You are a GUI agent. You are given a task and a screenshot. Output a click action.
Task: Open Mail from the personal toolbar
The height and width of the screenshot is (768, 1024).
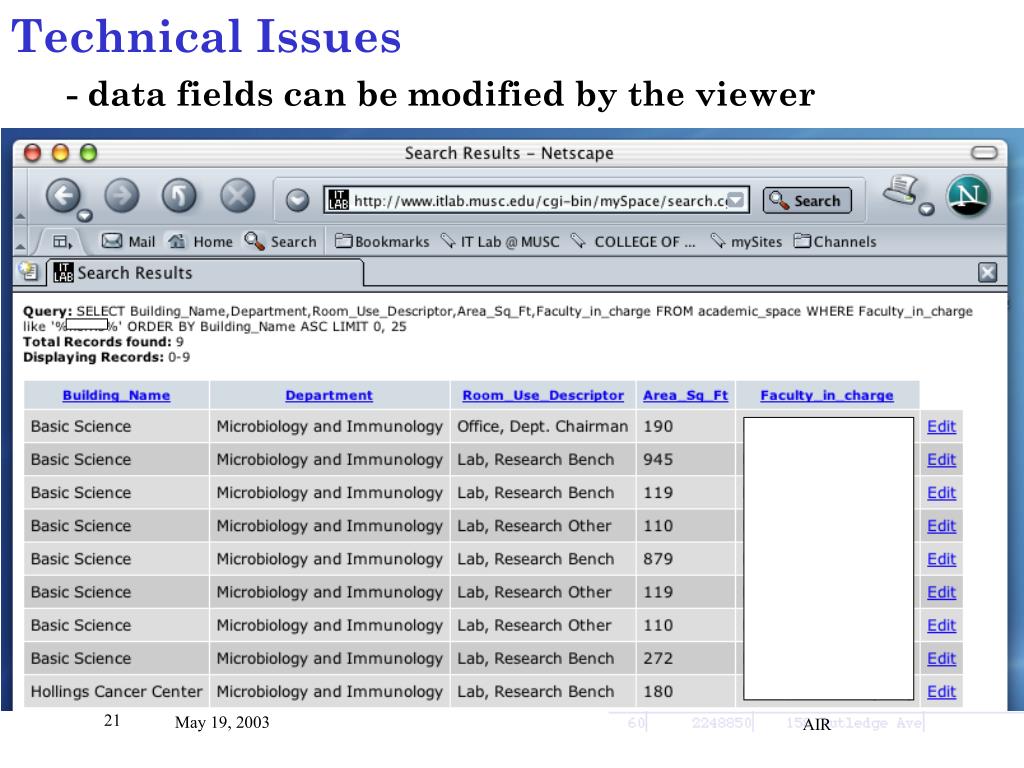click(x=128, y=242)
